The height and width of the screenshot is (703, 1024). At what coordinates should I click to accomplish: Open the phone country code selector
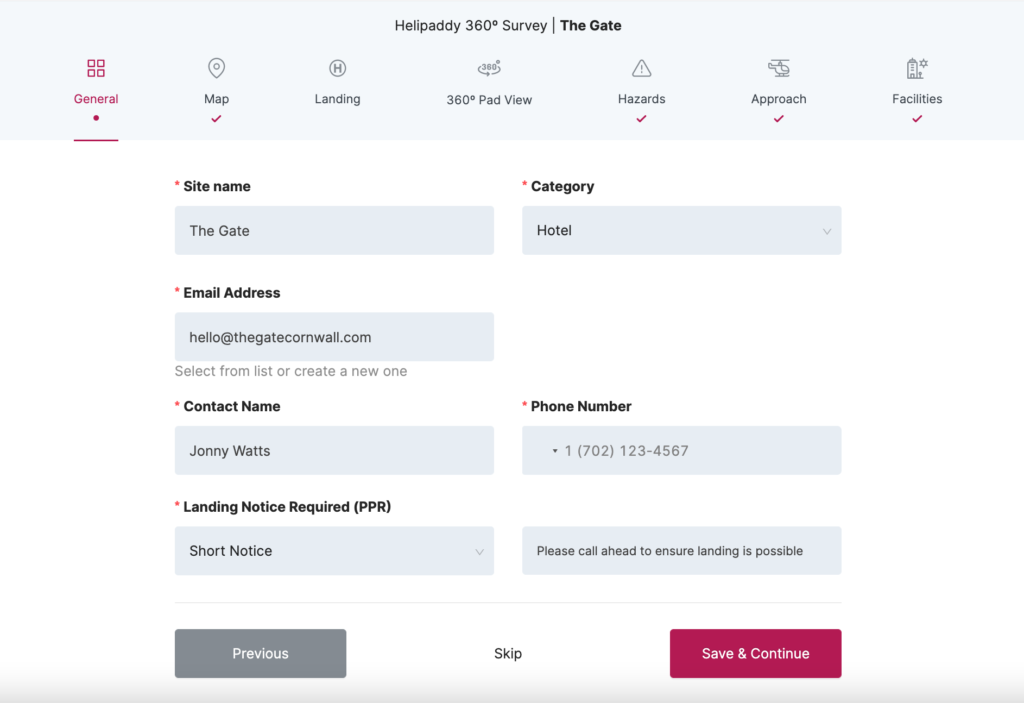[x=555, y=451]
